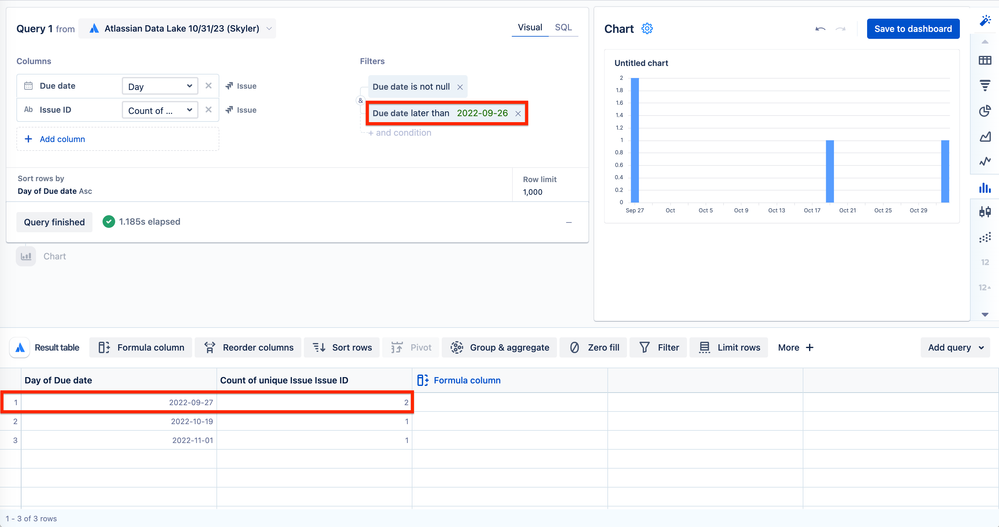Viewport: 999px width, 527px height.
Task: Click the AND '&' filter operator toggle
Action: [x=360, y=101]
